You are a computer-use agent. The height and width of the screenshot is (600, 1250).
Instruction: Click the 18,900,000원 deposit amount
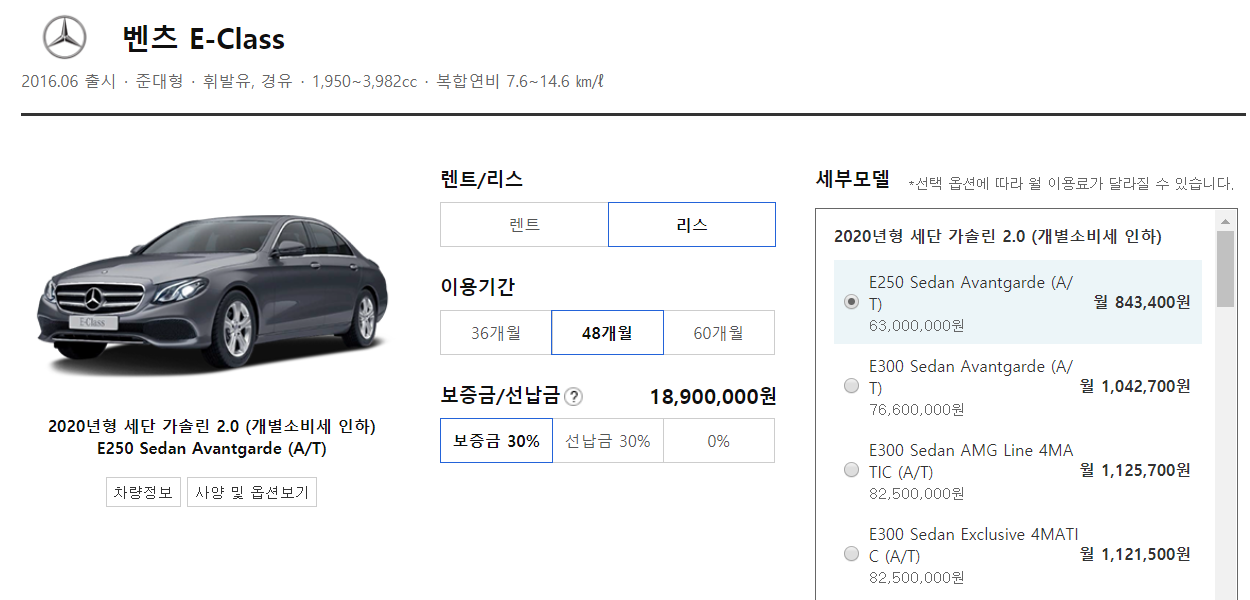click(x=712, y=397)
